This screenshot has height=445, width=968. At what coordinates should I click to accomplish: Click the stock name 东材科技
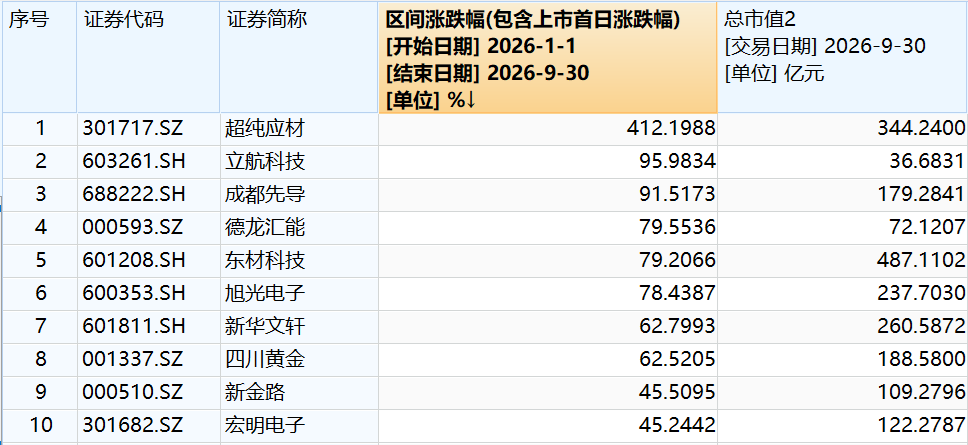265,260
